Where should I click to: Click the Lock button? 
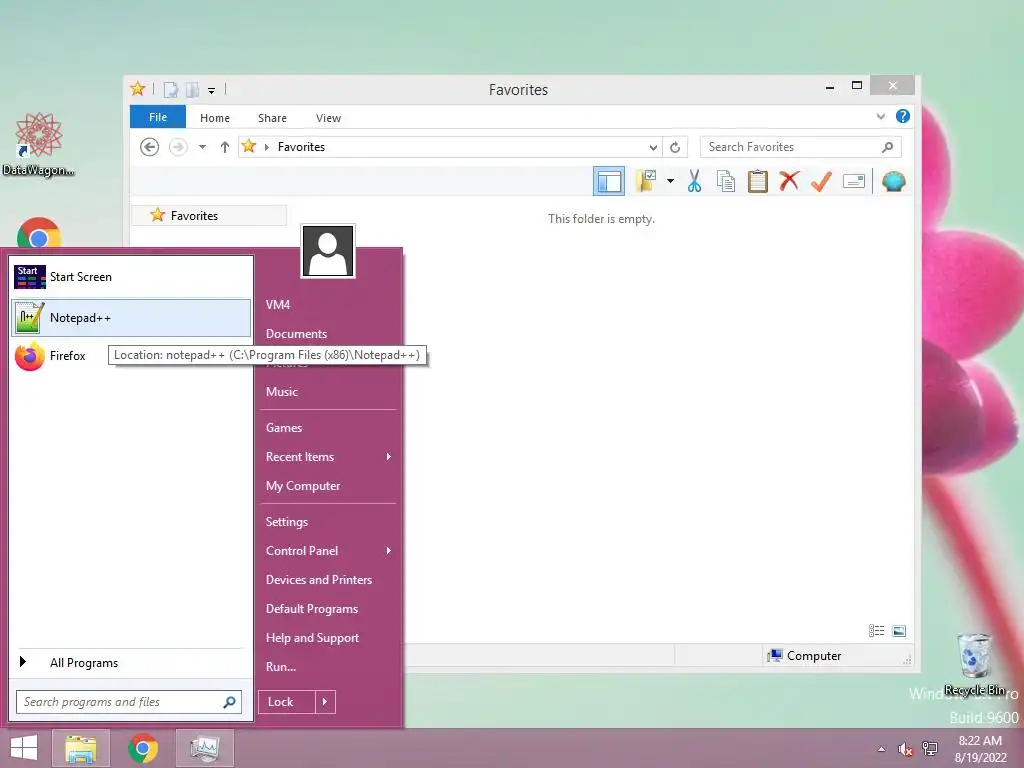click(287, 702)
